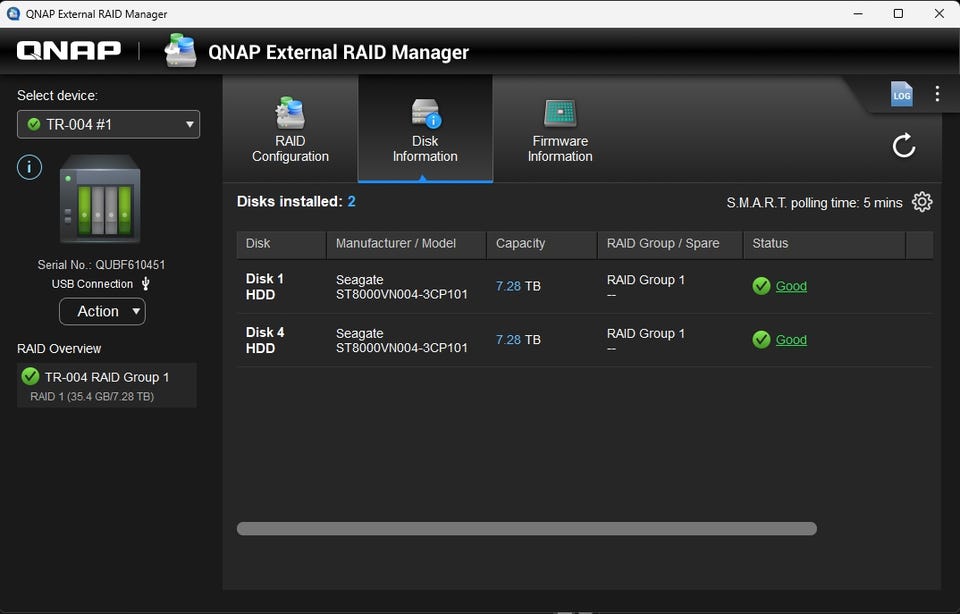
Task: Open the Action dropdown button
Action: (102, 312)
